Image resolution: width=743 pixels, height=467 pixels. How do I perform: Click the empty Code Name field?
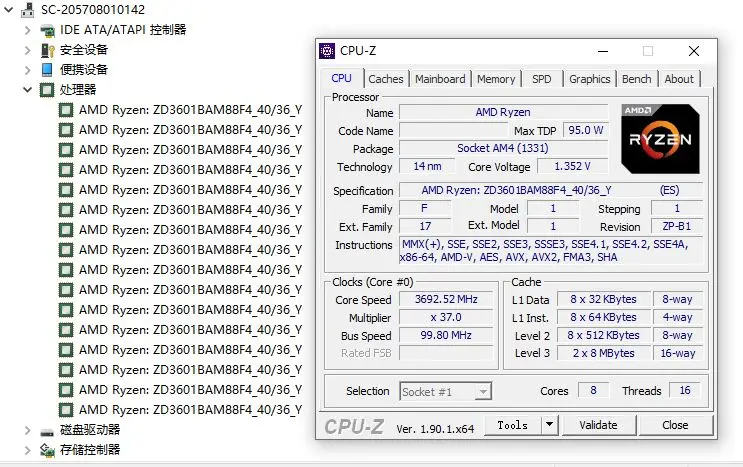pyautogui.click(x=453, y=130)
